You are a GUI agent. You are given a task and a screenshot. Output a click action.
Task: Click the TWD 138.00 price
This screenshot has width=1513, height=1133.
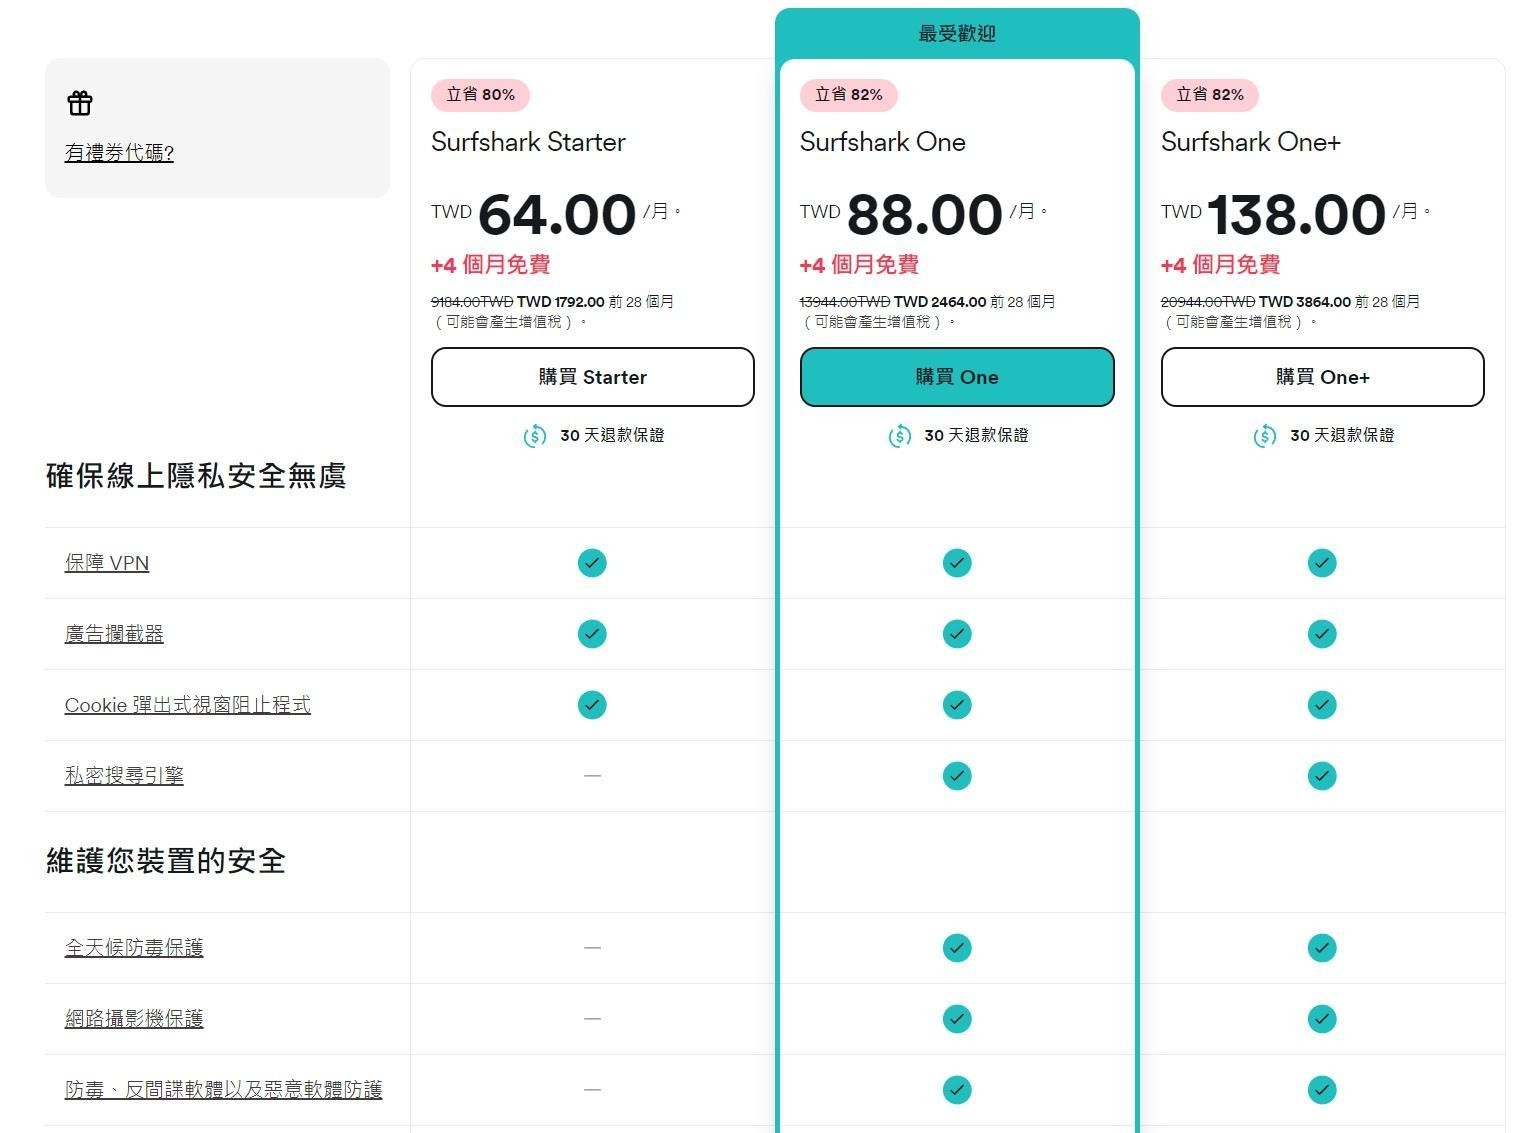(1273, 214)
